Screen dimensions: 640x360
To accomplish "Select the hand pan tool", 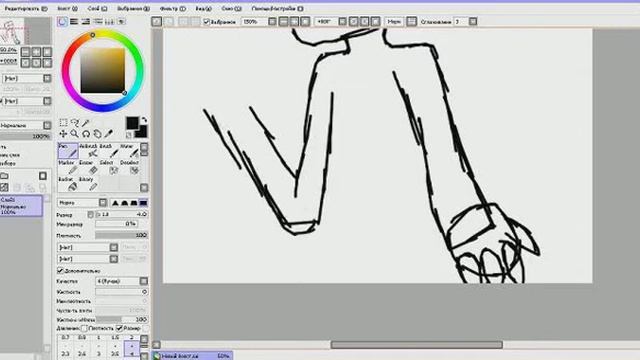I will [x=97, y=133].
